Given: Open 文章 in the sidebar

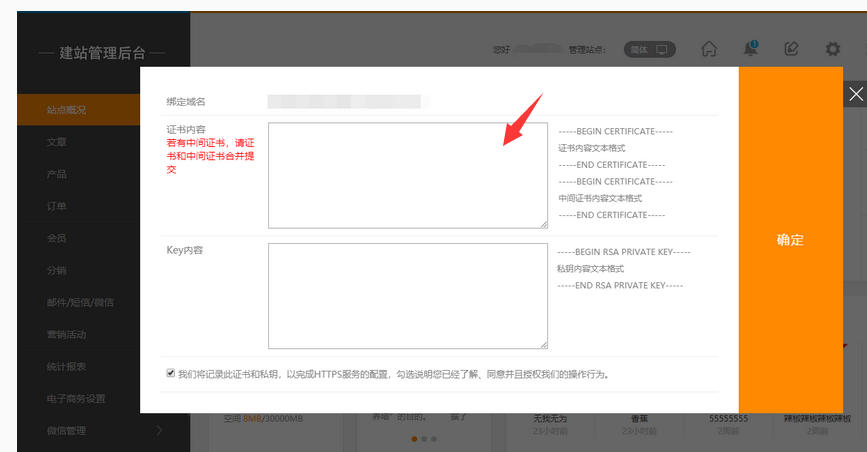Looking at the screenshot, I should (56, 142).
